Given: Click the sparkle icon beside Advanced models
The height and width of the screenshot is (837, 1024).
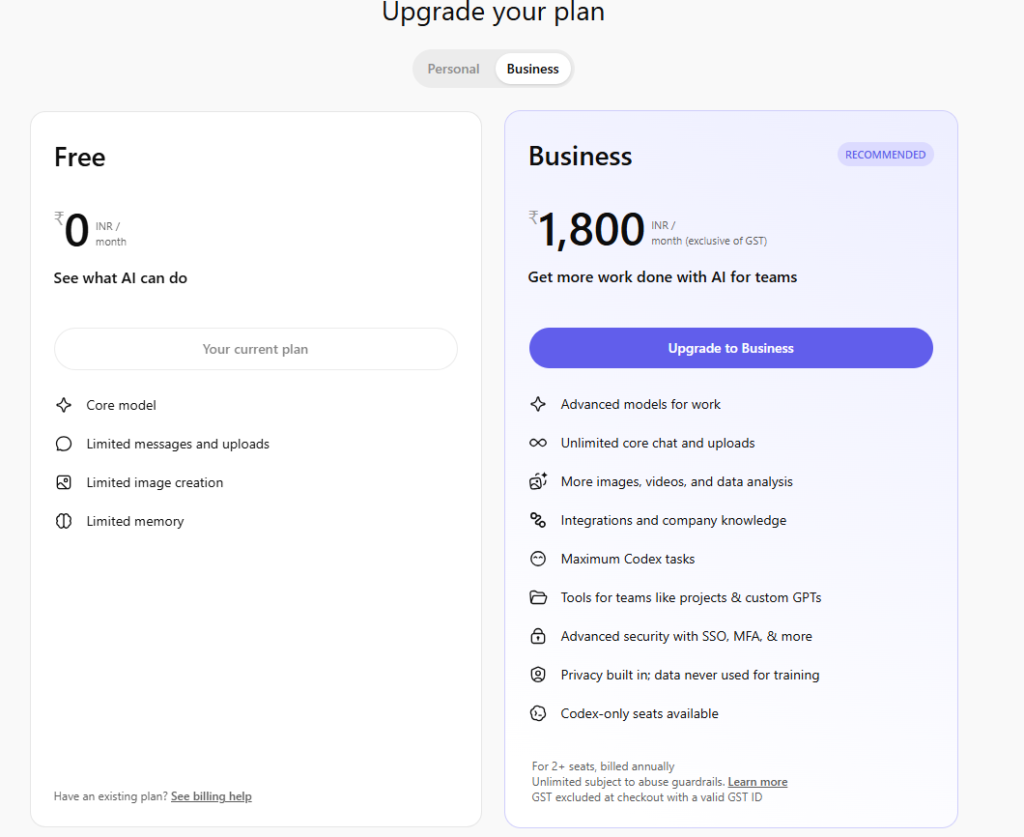Looking at the screenshot, I should [538, 404].
